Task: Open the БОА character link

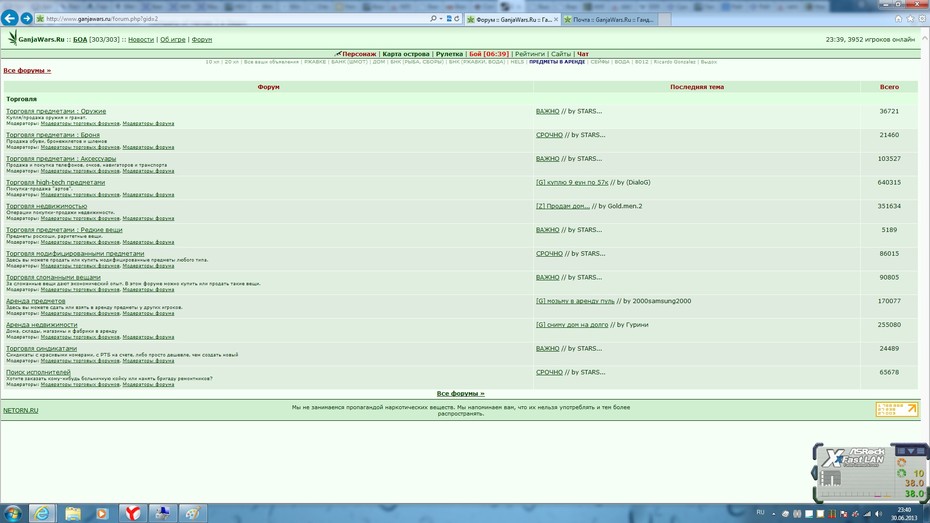Action: tap(80, 40)
